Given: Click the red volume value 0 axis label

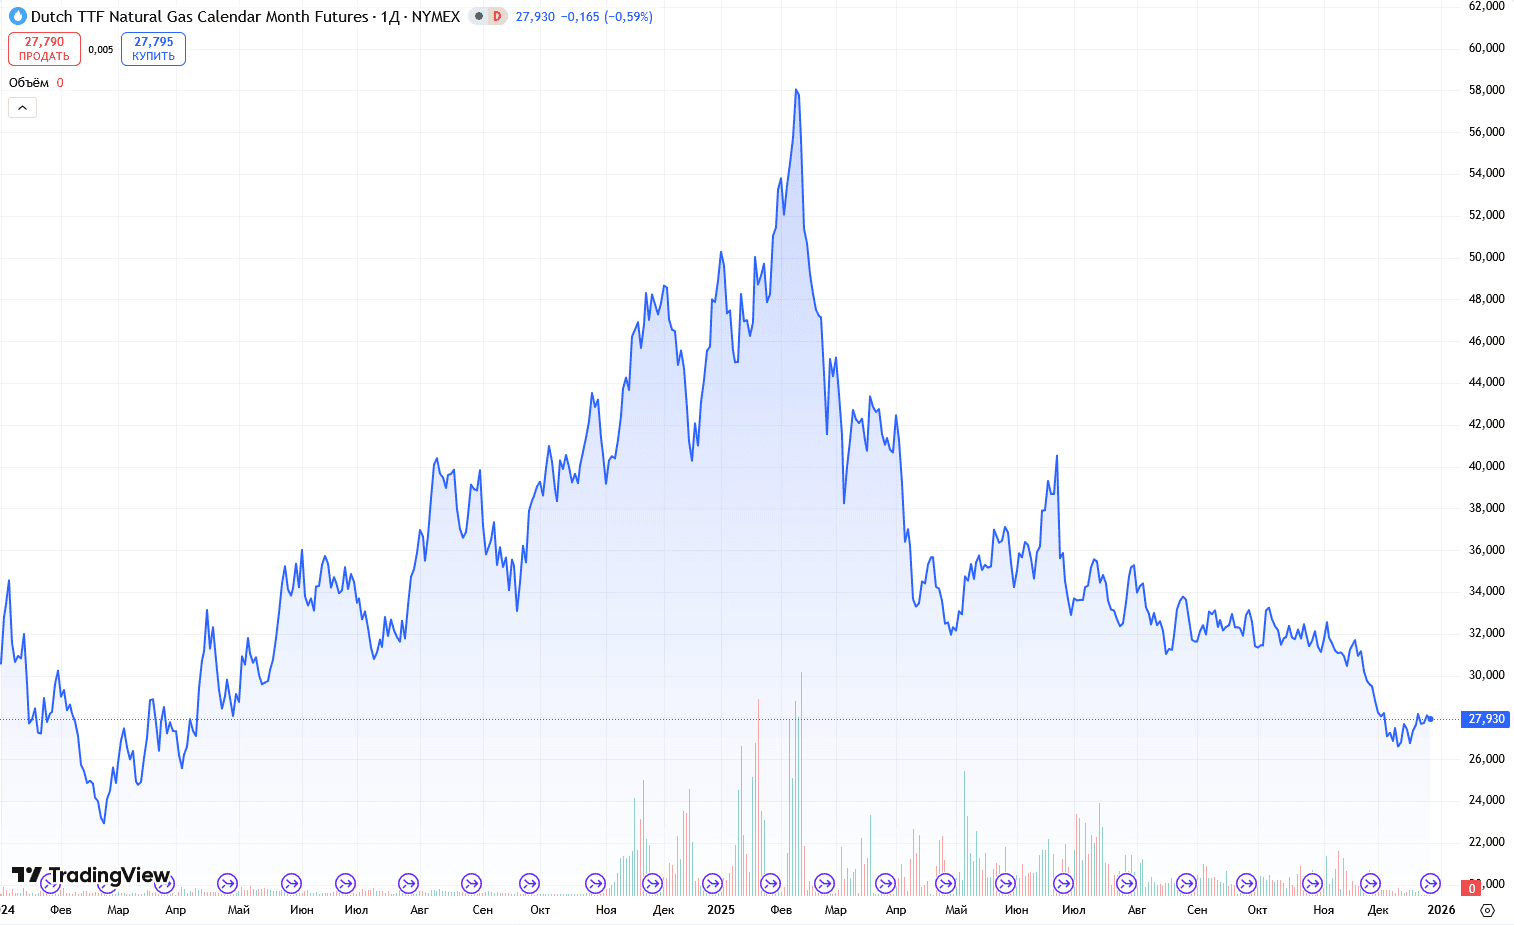Looking at the screenshot, I should tap(1472, 888).
